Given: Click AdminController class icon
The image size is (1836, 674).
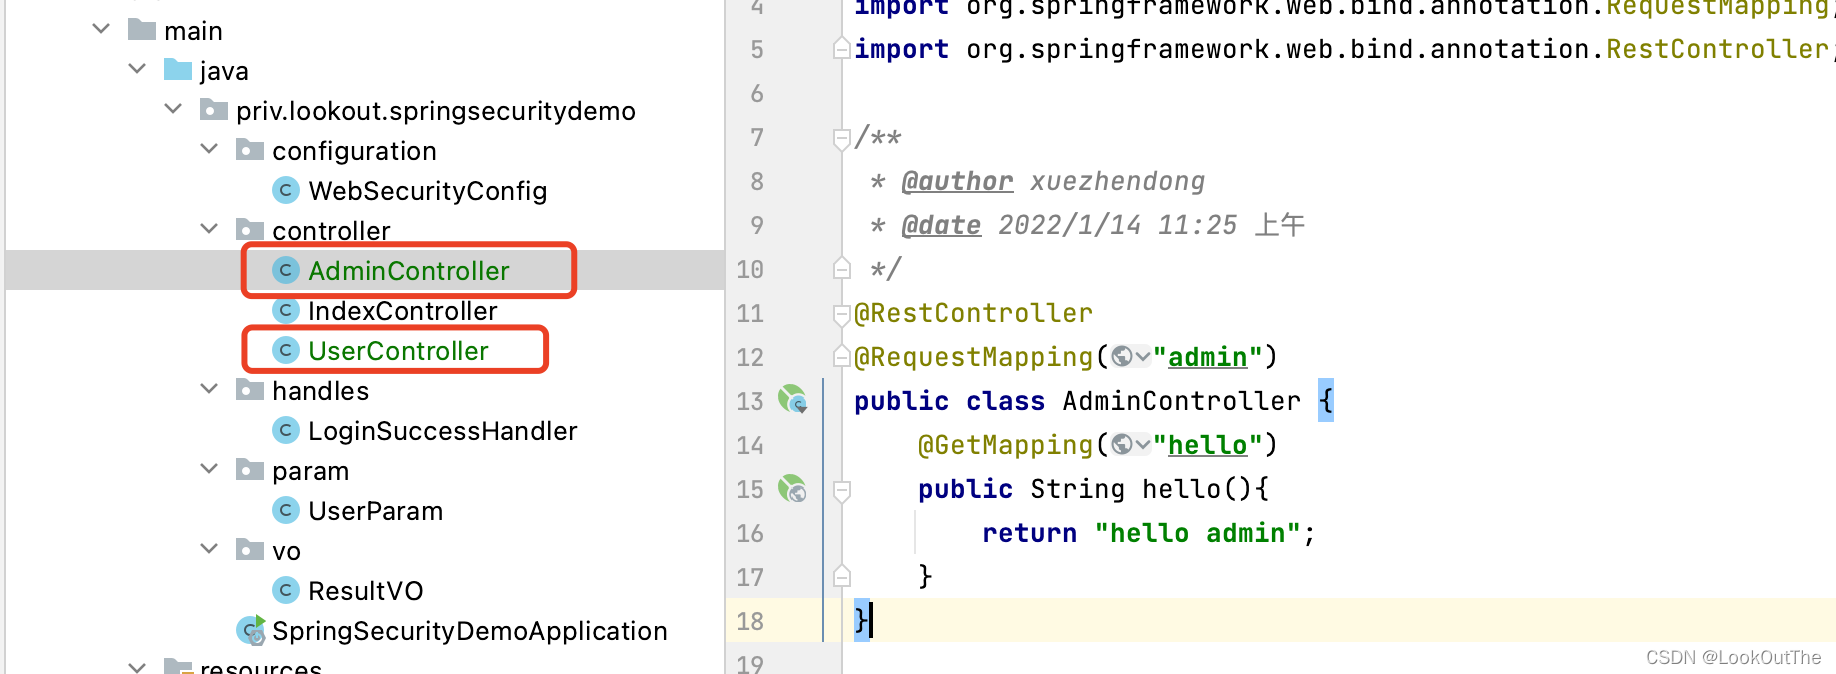Looking at the screenshot, I should click(x=286, y=270).
